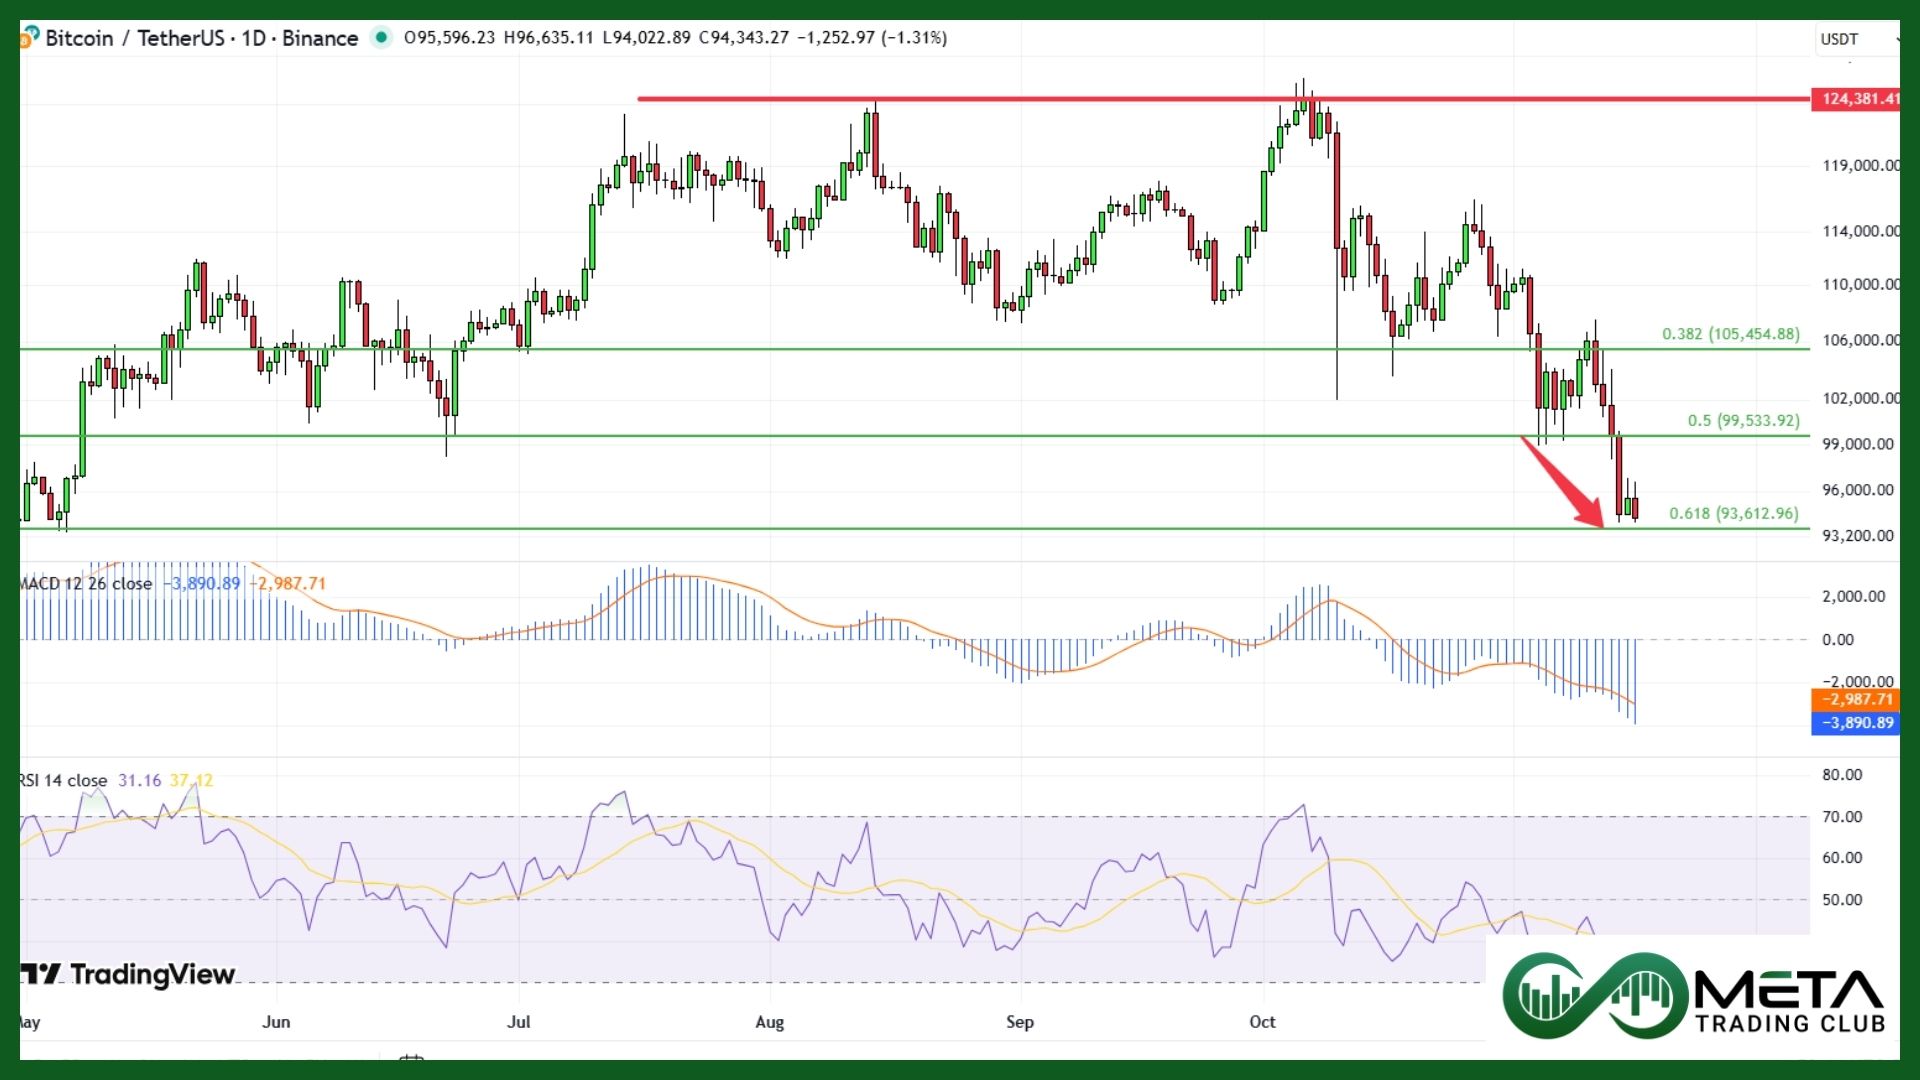The image size is (1920, 1080).
Task: Click the orange -2,987.71 MACD value tag
Action: click(x=1855, y=700)
